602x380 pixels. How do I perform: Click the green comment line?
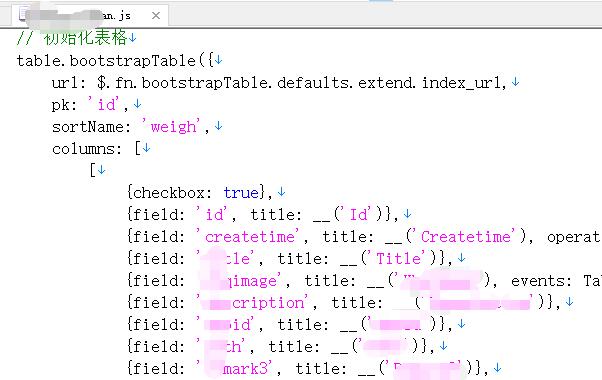72,38
